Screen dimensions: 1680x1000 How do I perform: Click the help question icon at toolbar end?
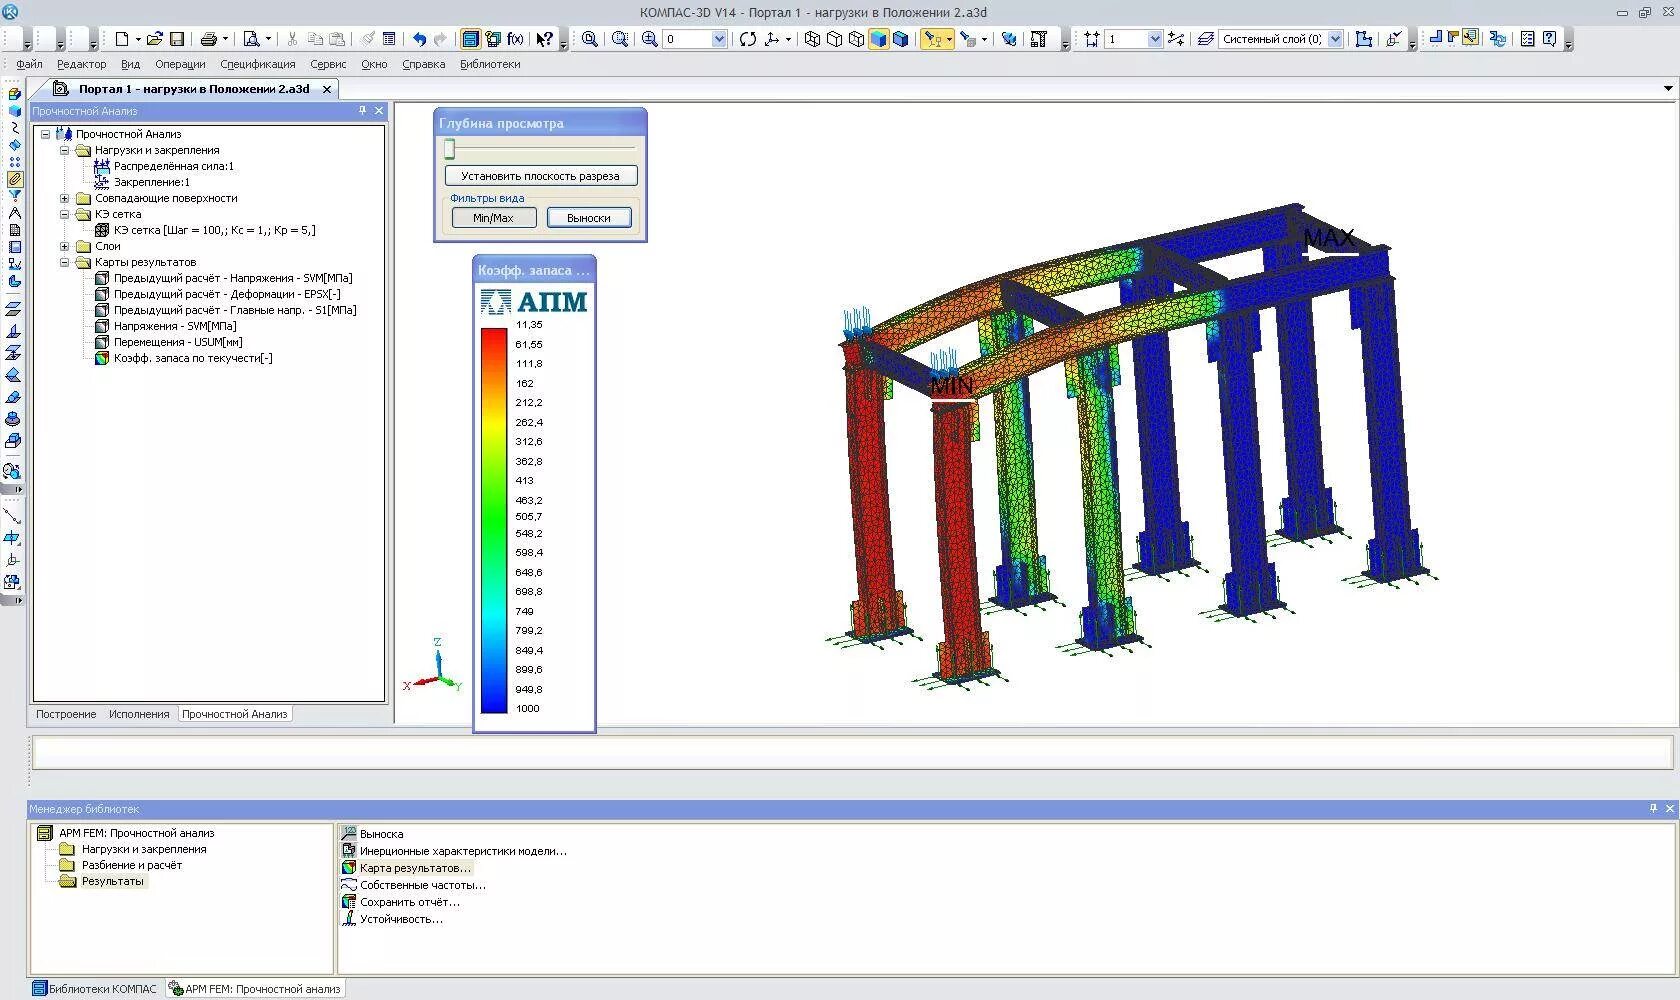1550,39
